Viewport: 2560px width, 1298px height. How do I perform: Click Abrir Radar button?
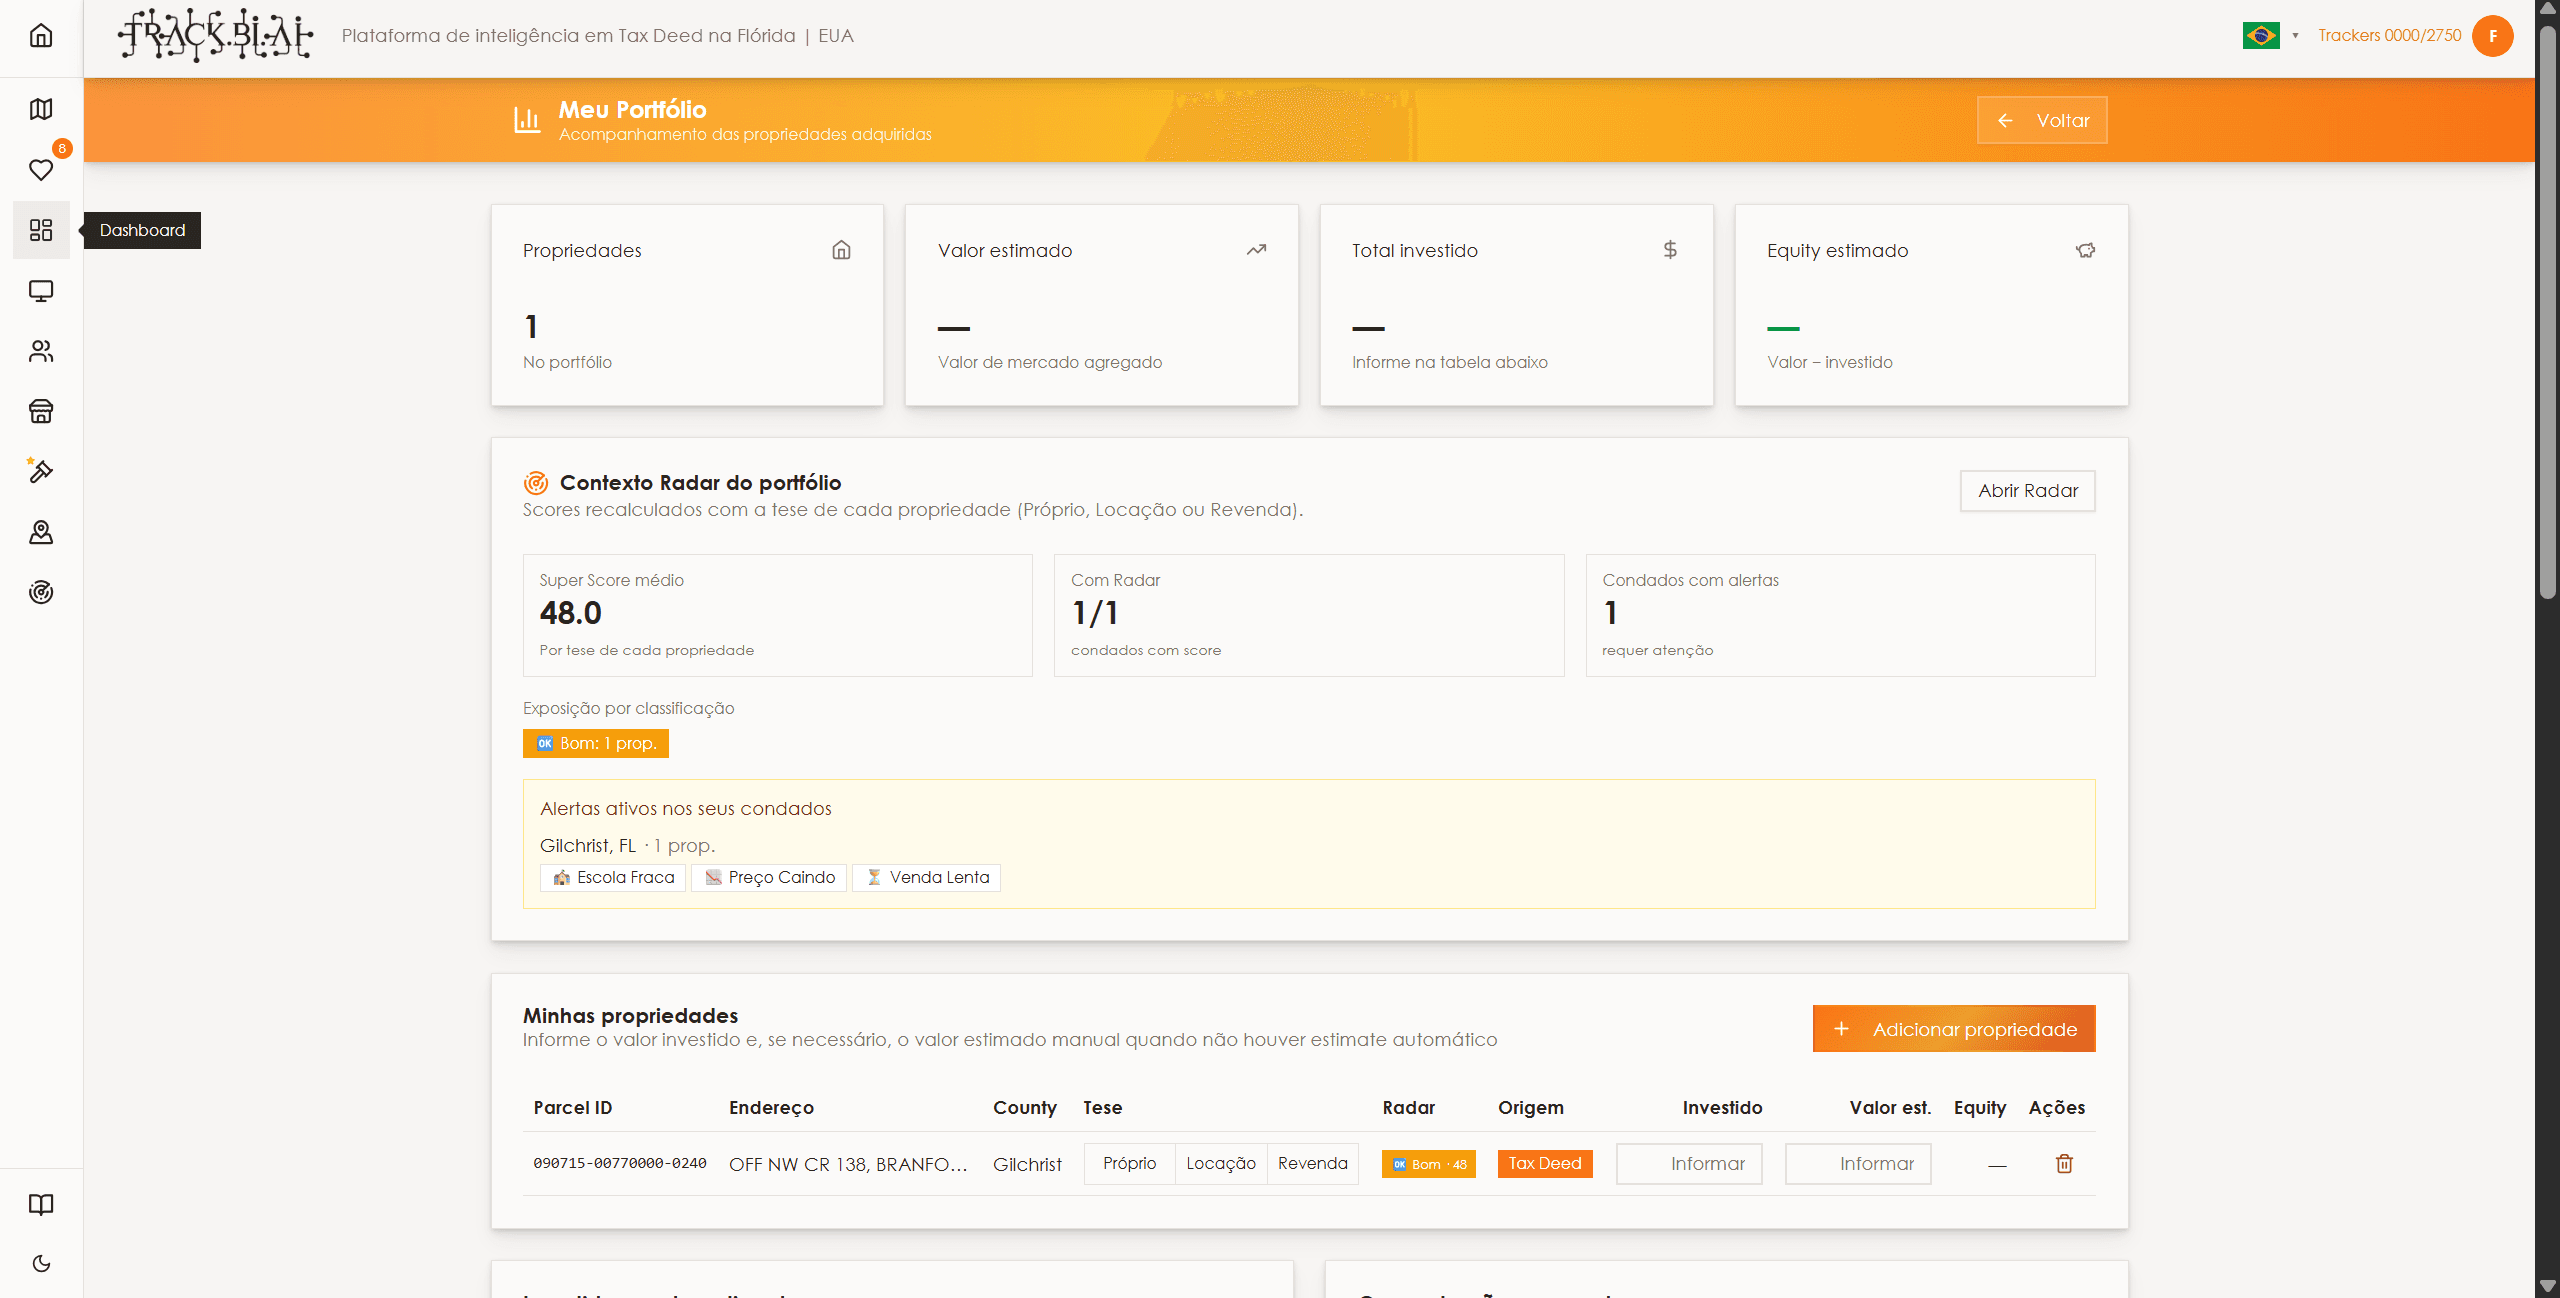pos(2027,491)
